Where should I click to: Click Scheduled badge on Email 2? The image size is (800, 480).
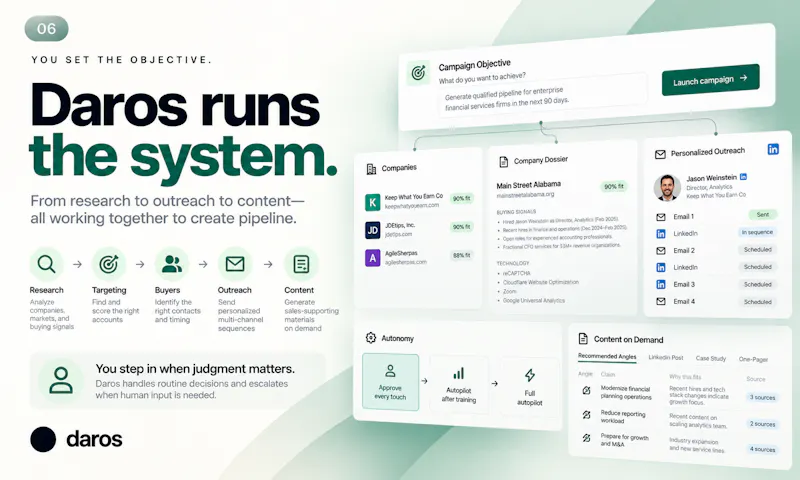(x=757, y=249)
